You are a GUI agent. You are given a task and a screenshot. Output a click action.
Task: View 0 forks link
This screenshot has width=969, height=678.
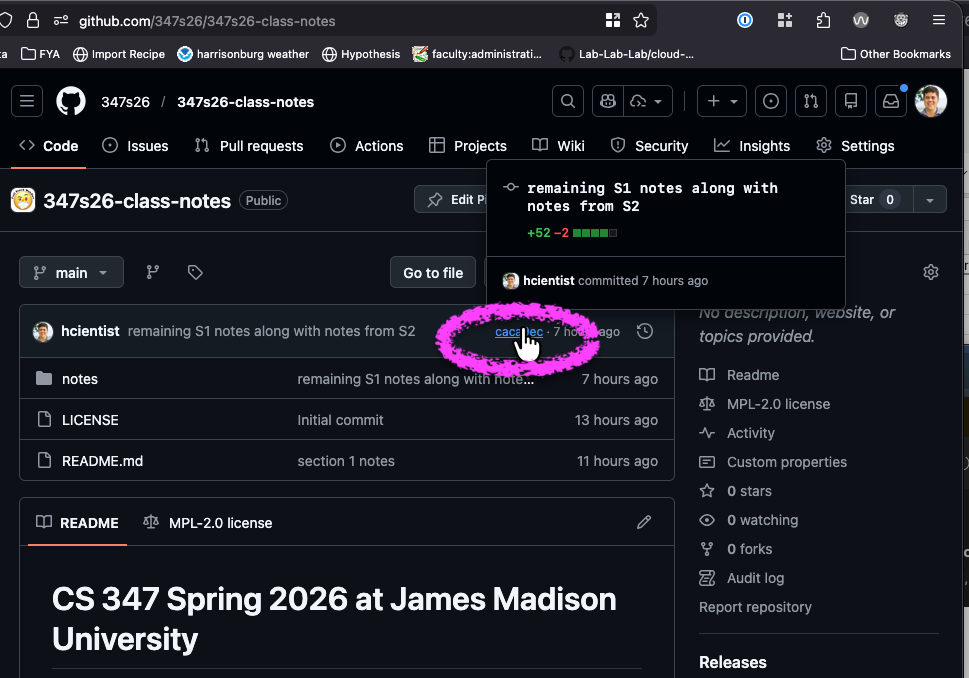pos(736,549)
